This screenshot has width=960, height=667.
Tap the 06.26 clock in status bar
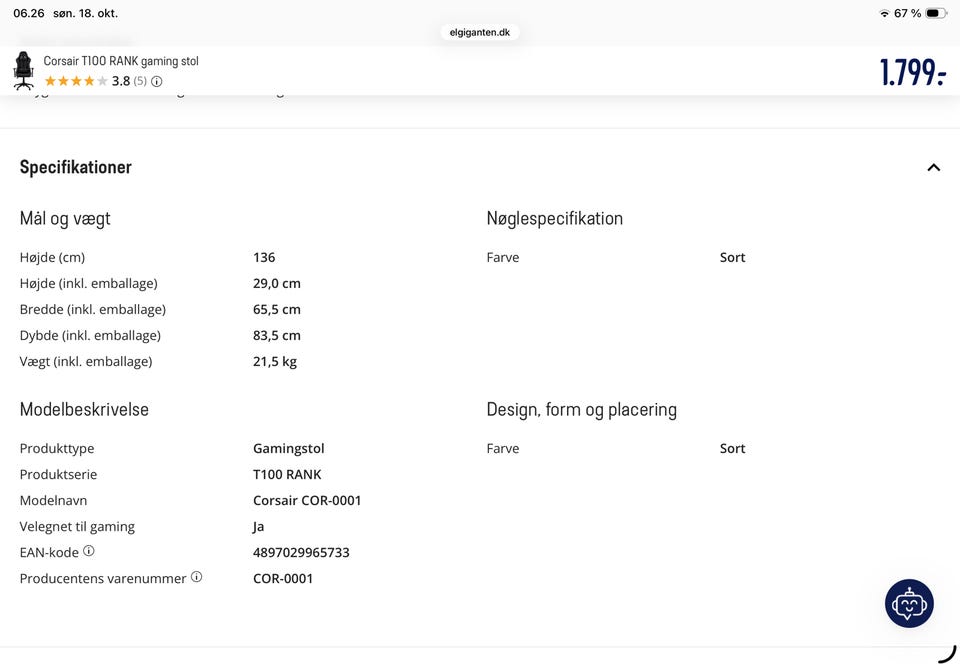pos(29,13)
